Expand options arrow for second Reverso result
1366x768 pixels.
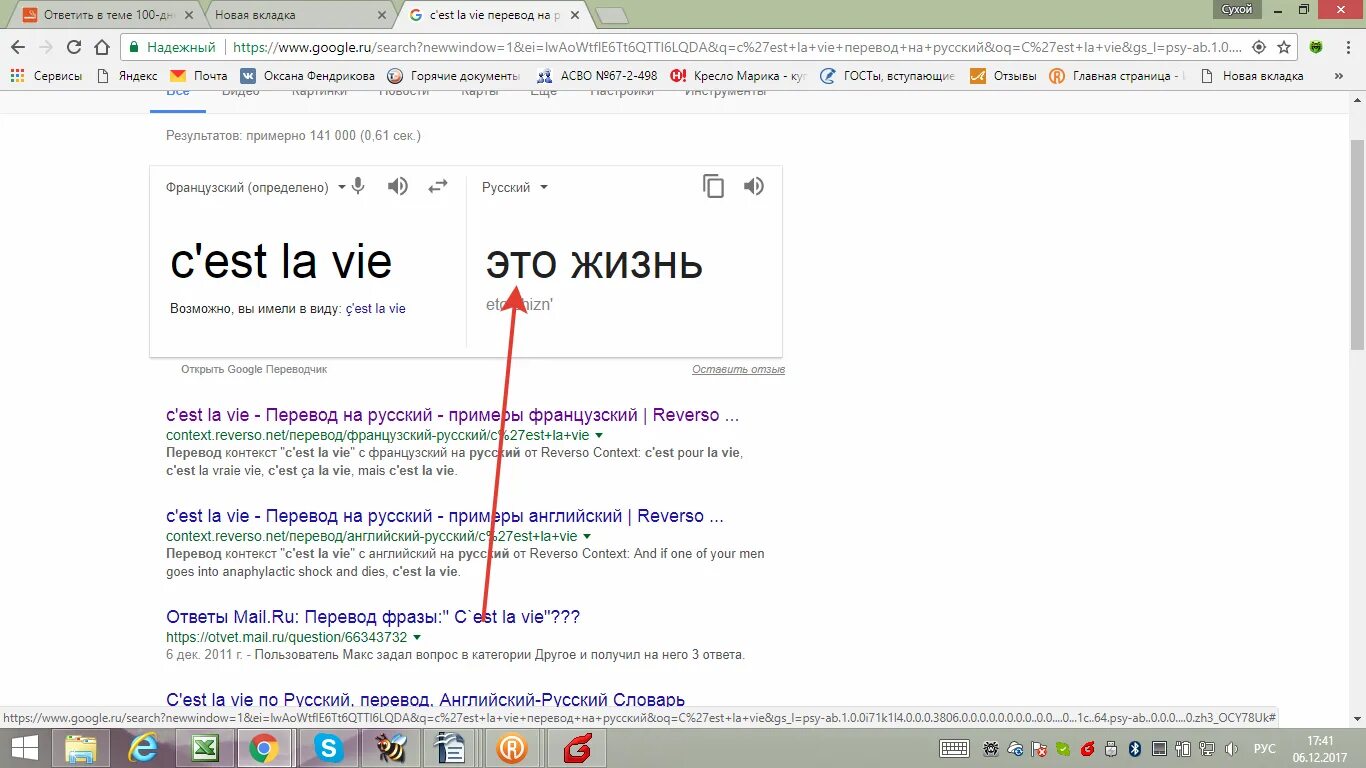coord(587,537)
